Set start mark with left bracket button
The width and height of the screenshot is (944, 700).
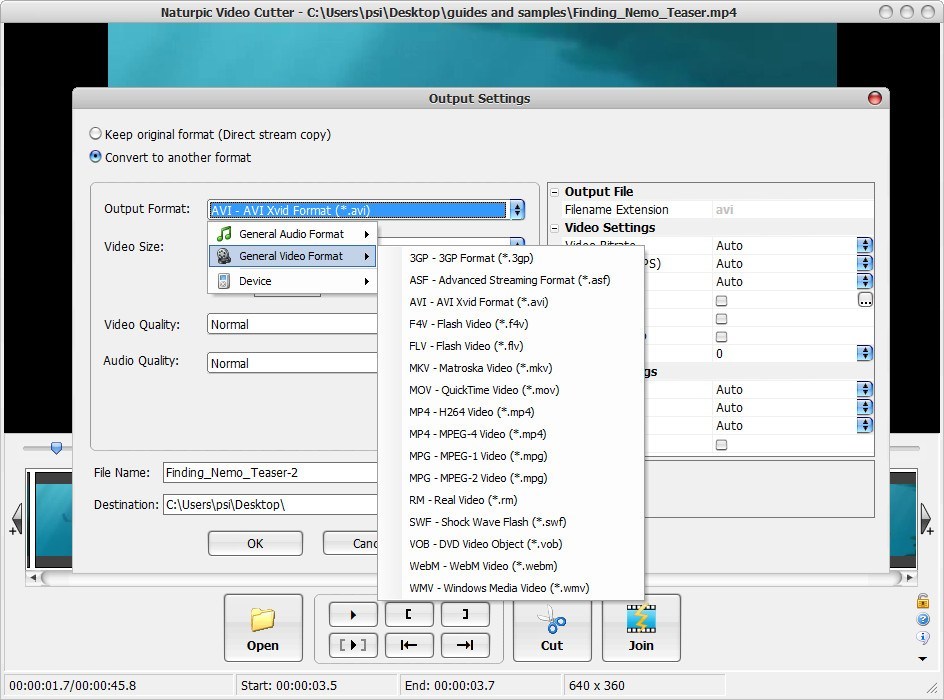click(x=409, y=615)
